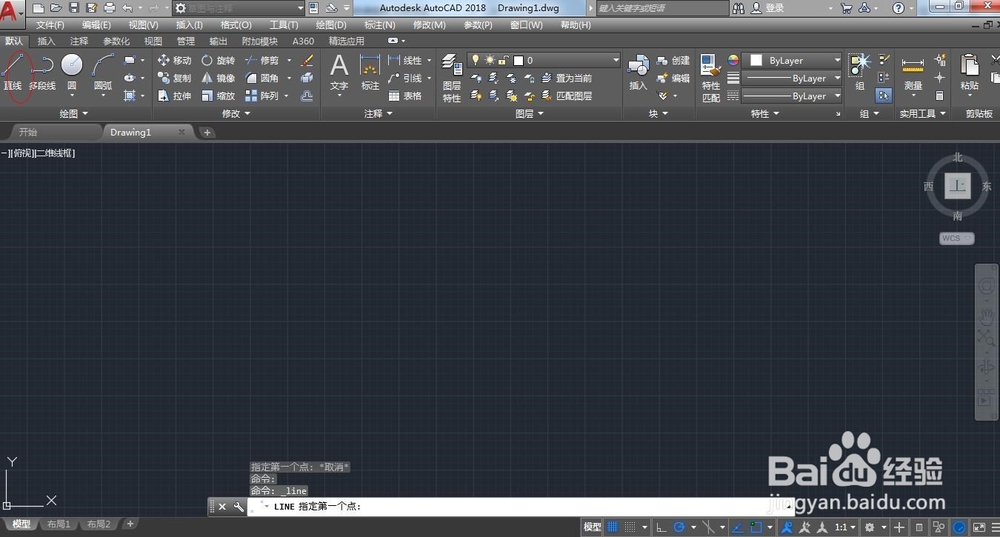Open 图层特性 (Layer Properties) manager
1000x537 pixels.
tap(452, 78)
